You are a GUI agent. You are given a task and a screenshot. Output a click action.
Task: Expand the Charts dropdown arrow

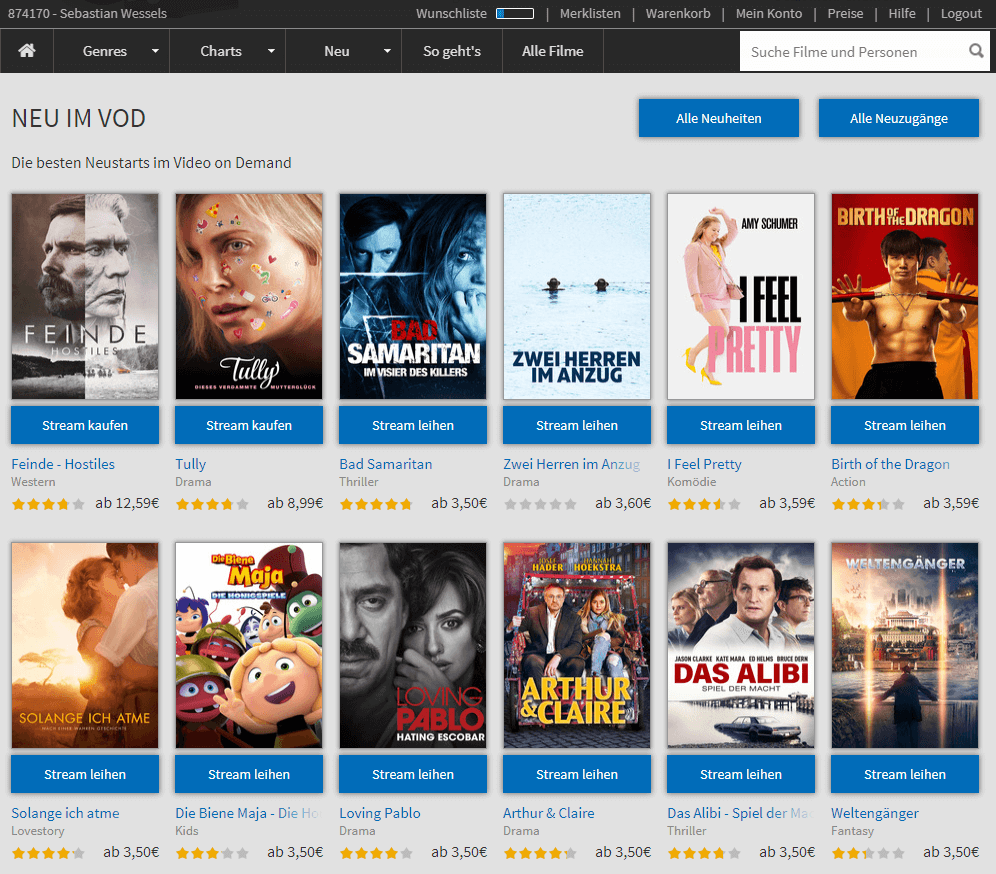pos(271,51)
